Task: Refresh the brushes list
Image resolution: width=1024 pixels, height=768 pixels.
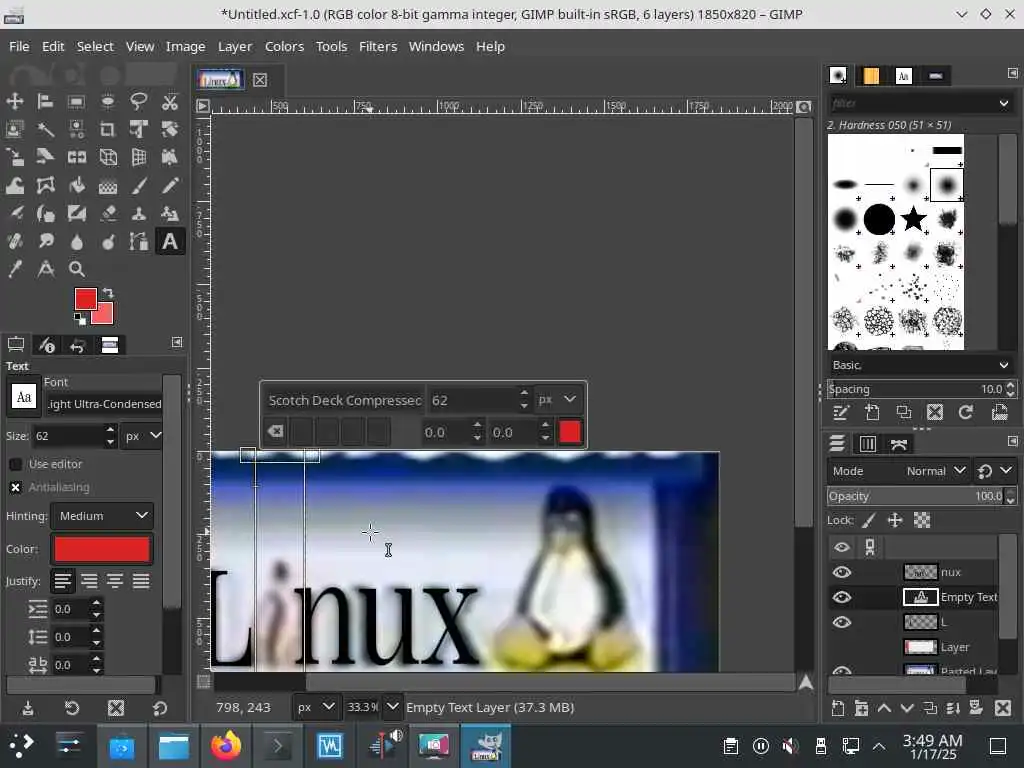Action: click(x=966, y=412)
